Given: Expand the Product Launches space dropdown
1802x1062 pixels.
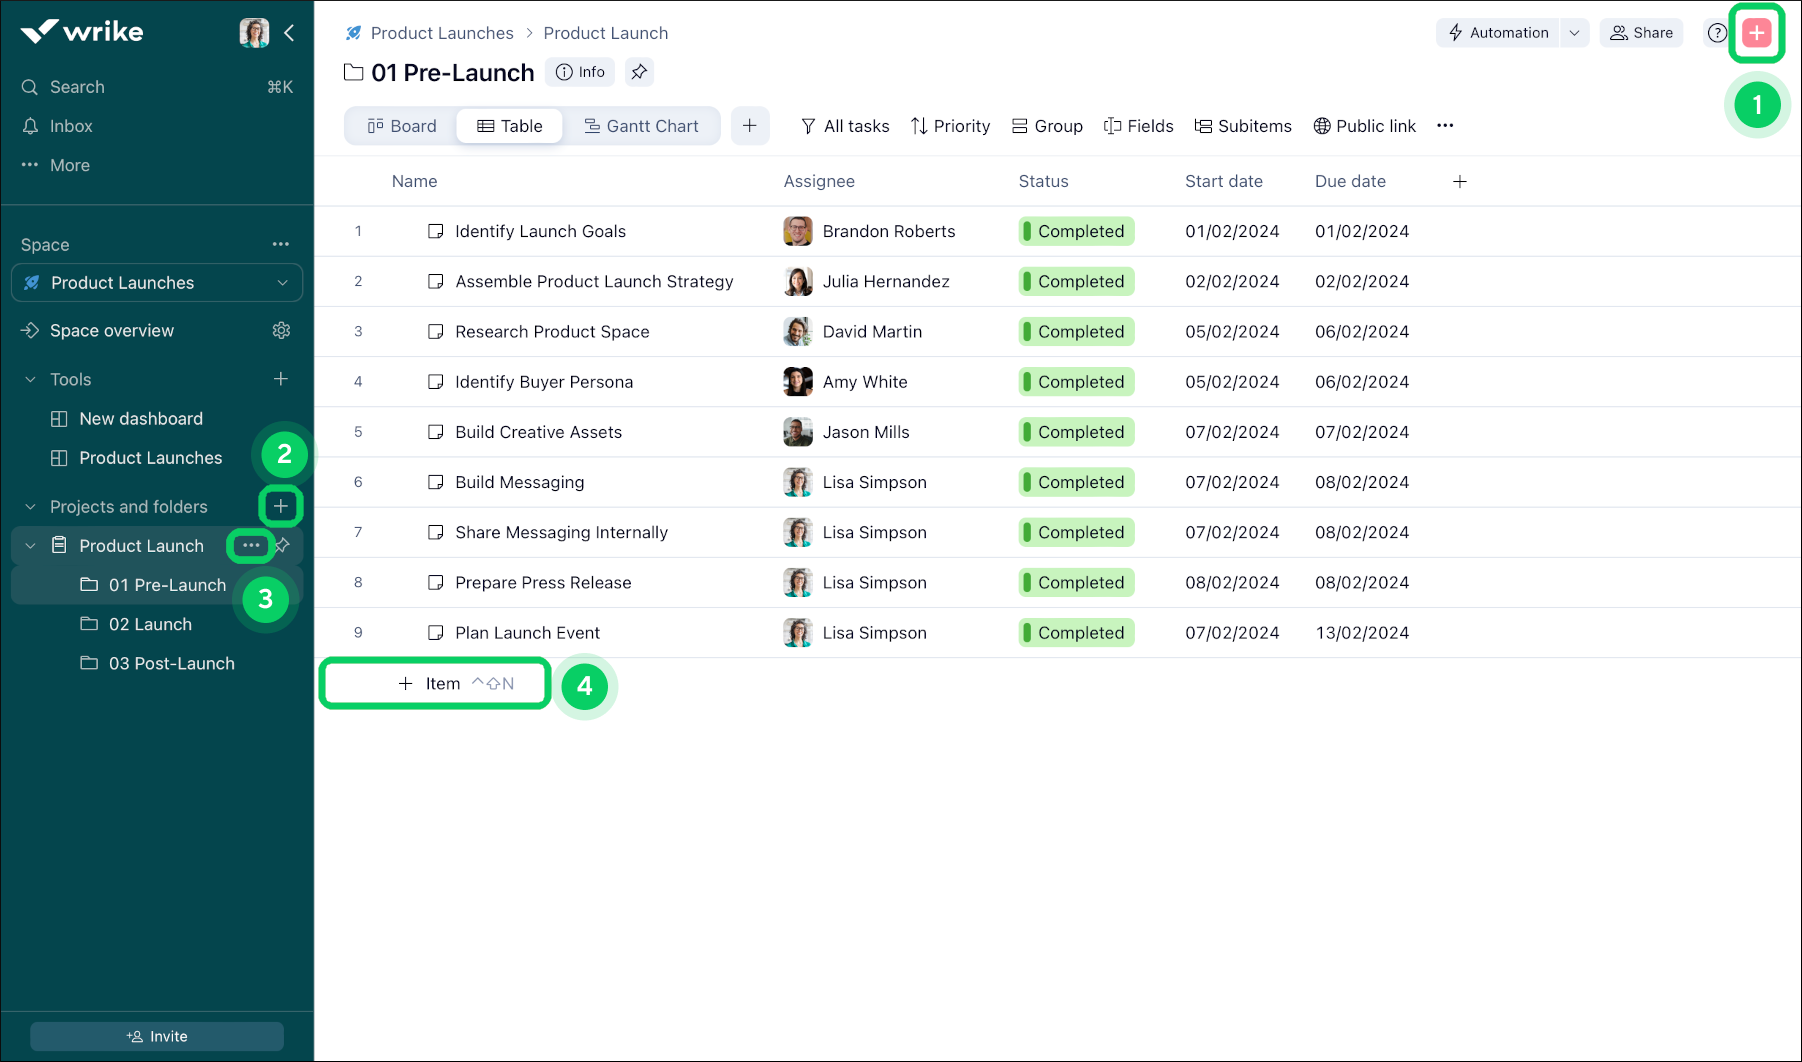Looking at the screenshot, I should pos(282,283).
